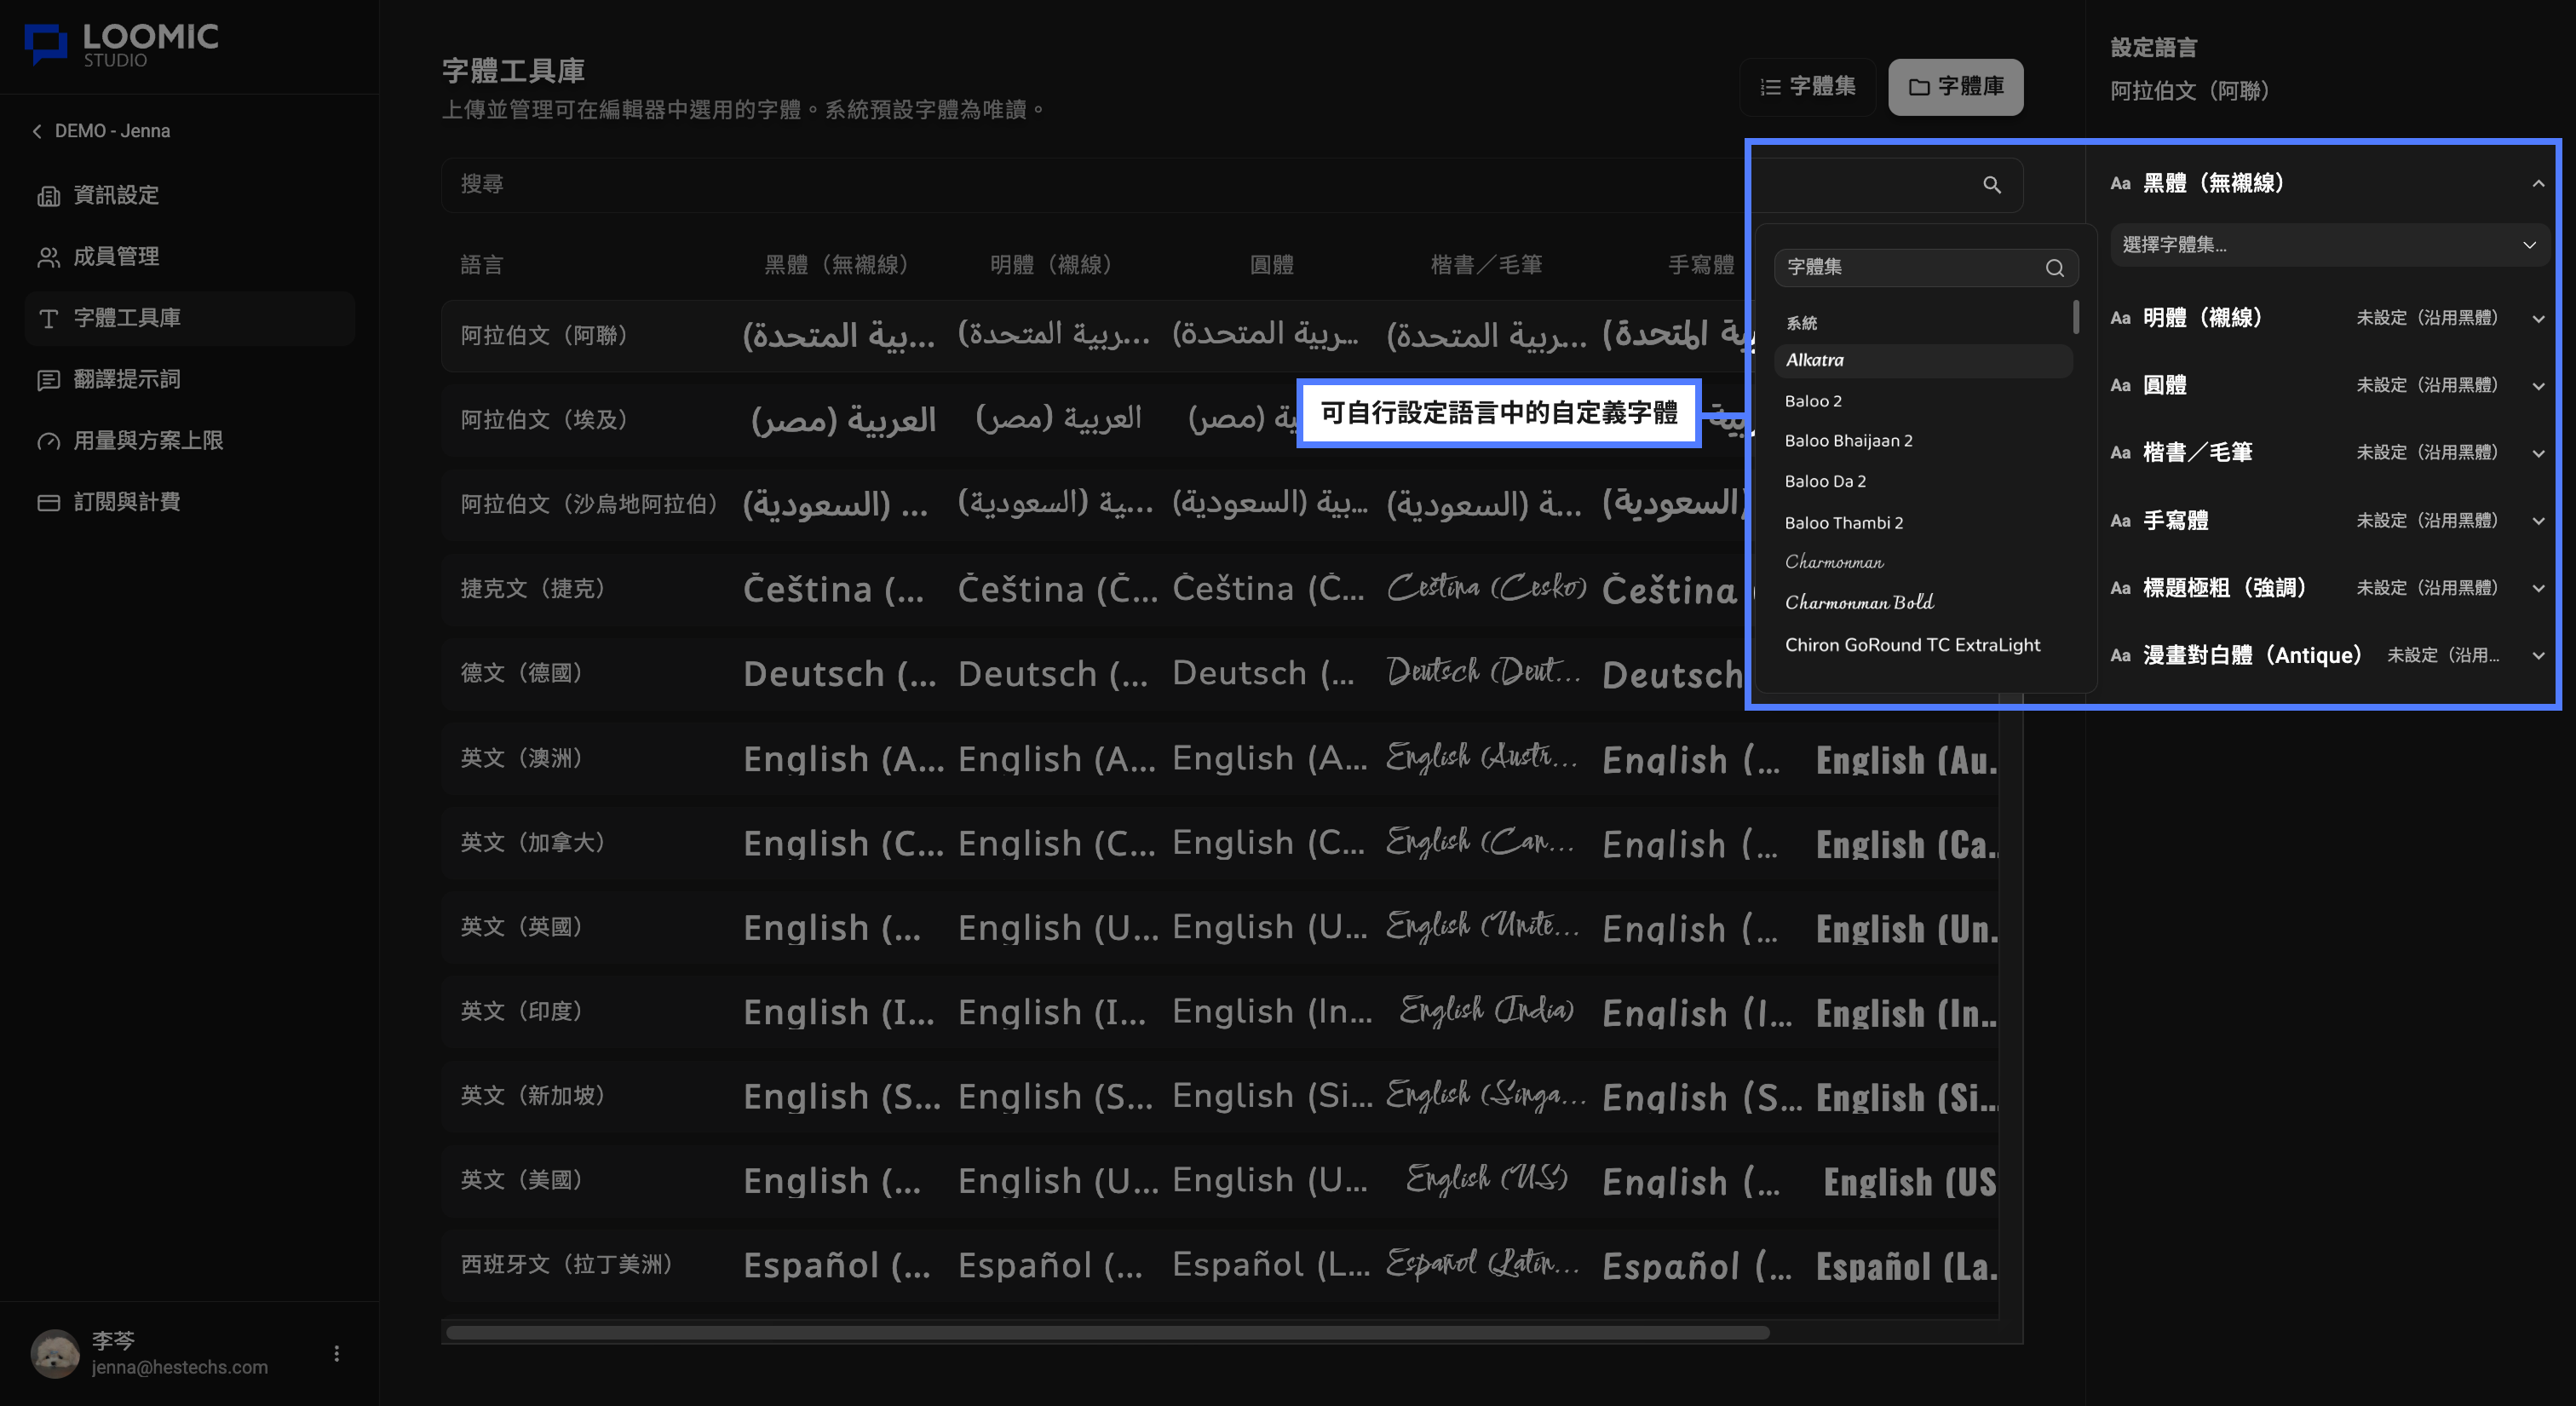This screenshot has width=2576, height=1406.
Task: Click the magnifier icon in top search
Action: [x=1991, y=185]
